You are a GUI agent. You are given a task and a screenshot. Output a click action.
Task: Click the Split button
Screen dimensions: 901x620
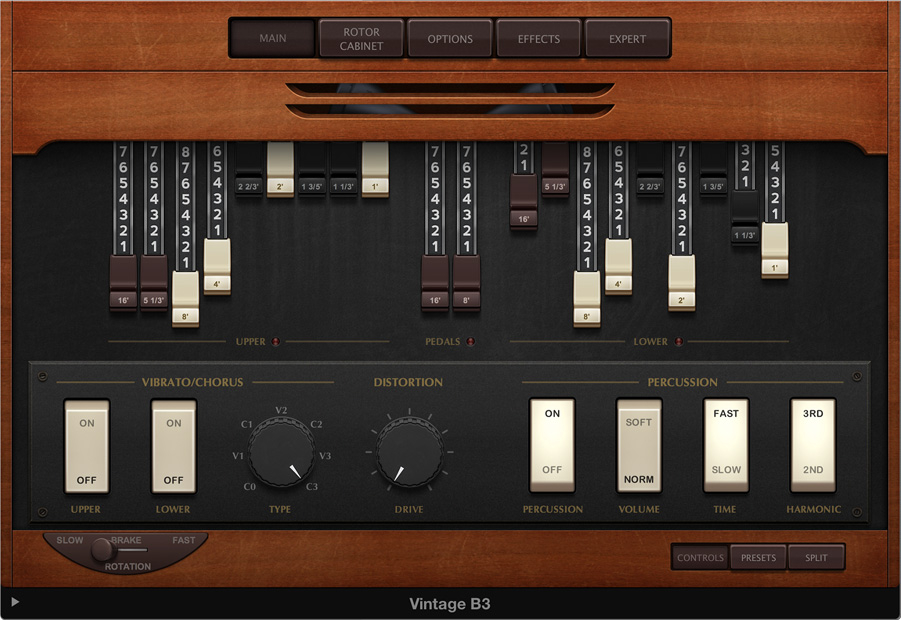(x=816, y=558)
